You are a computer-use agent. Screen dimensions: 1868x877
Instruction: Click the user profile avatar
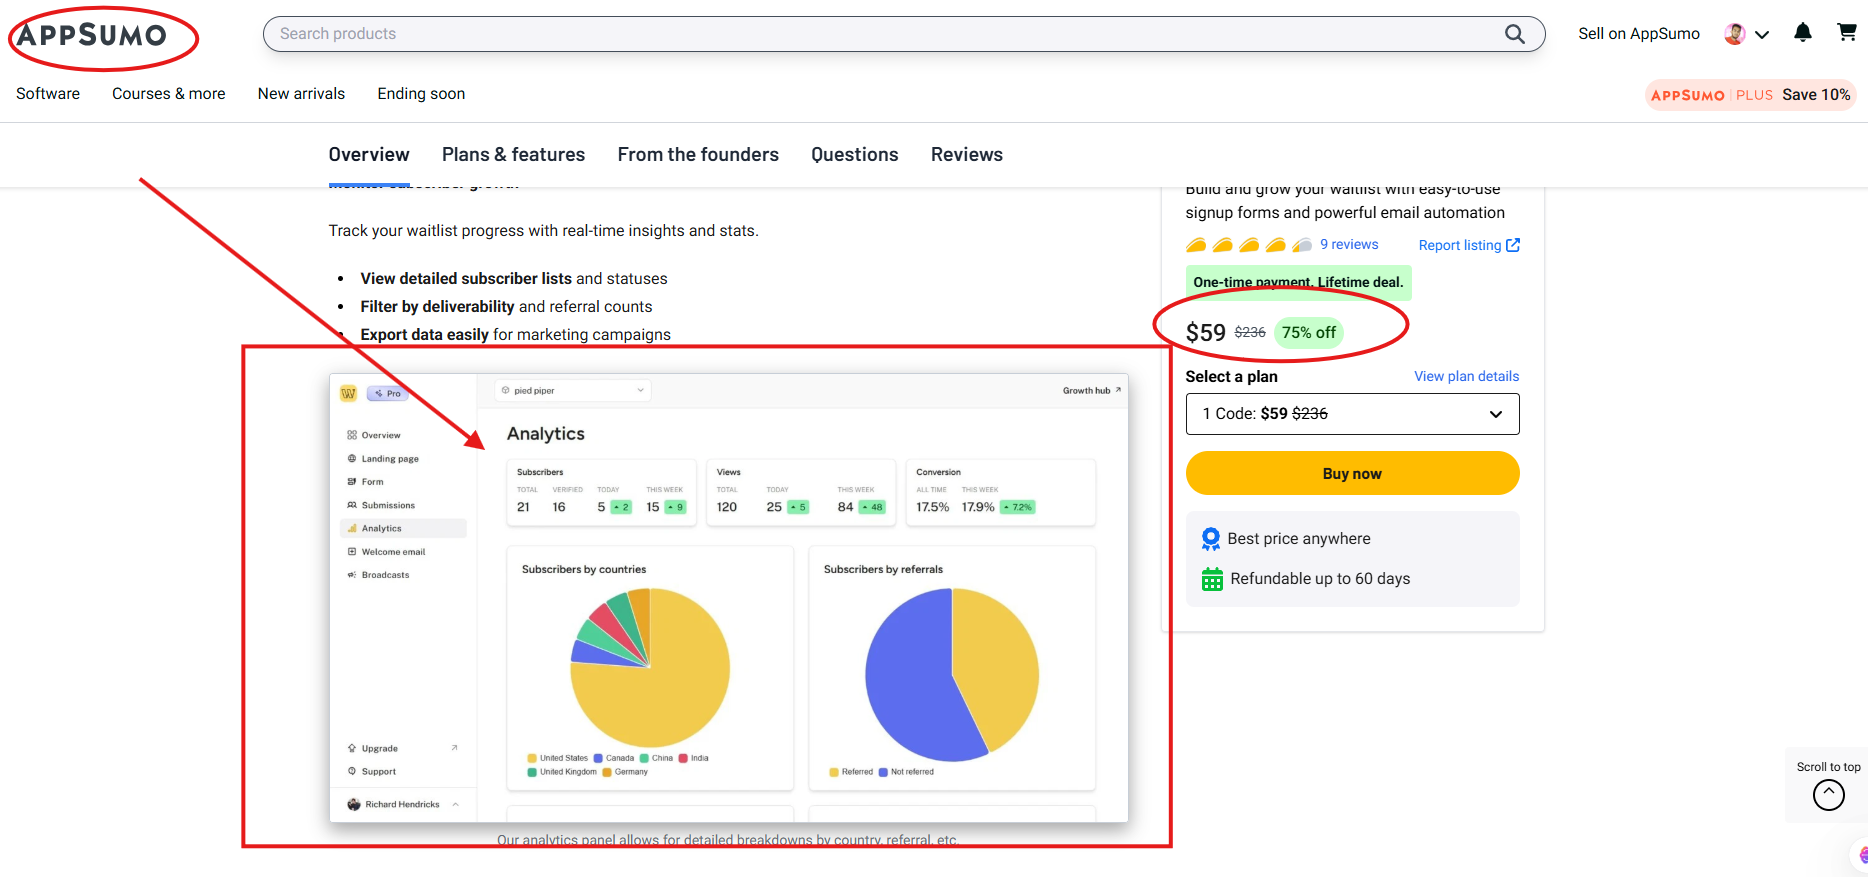click(x=1734, y=34)
